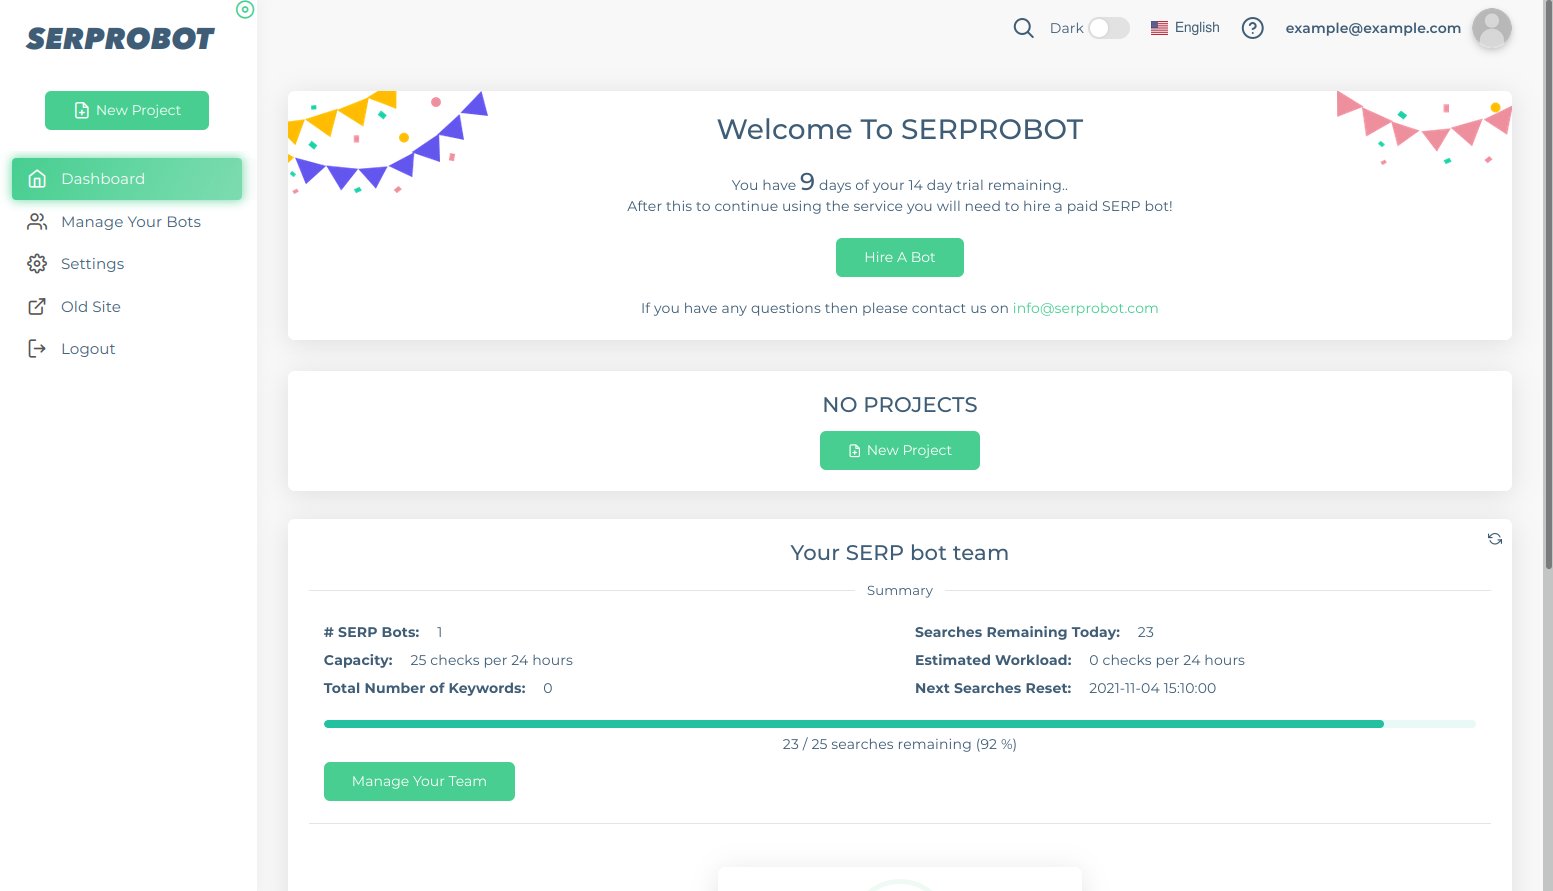Viewport: 1553px width, 891px height.
Task: Click the green circular sidebar collapse icon
Action: tap(245, 10)
